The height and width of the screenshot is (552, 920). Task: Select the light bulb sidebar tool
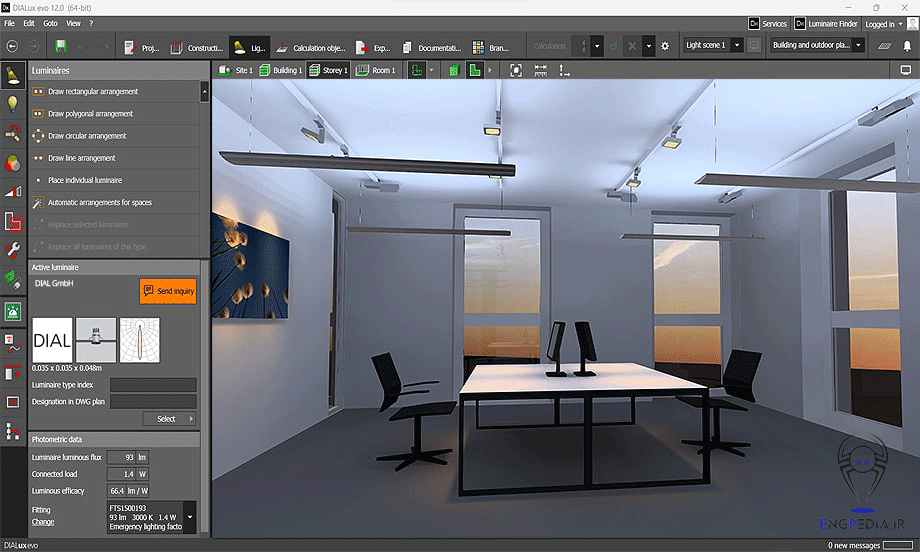tap(13, 103)
